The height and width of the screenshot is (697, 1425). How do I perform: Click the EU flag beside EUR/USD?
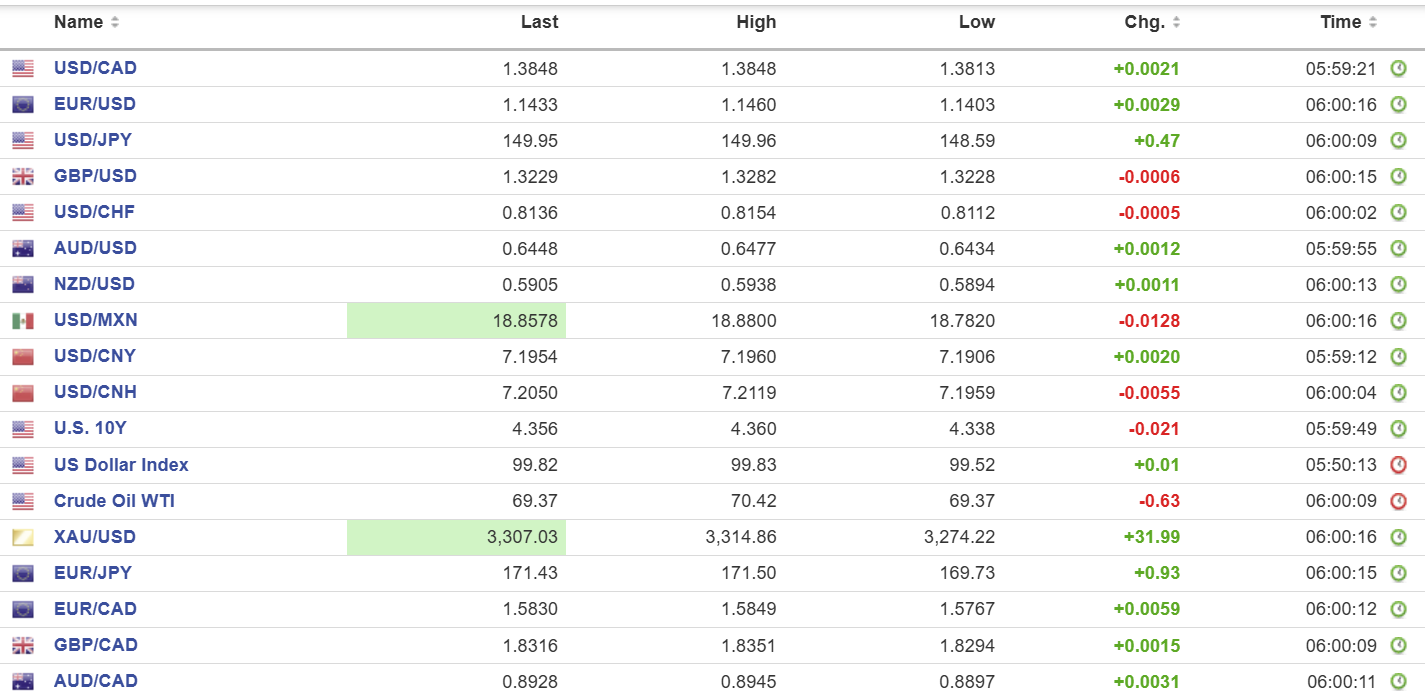[x=23, y=105]
